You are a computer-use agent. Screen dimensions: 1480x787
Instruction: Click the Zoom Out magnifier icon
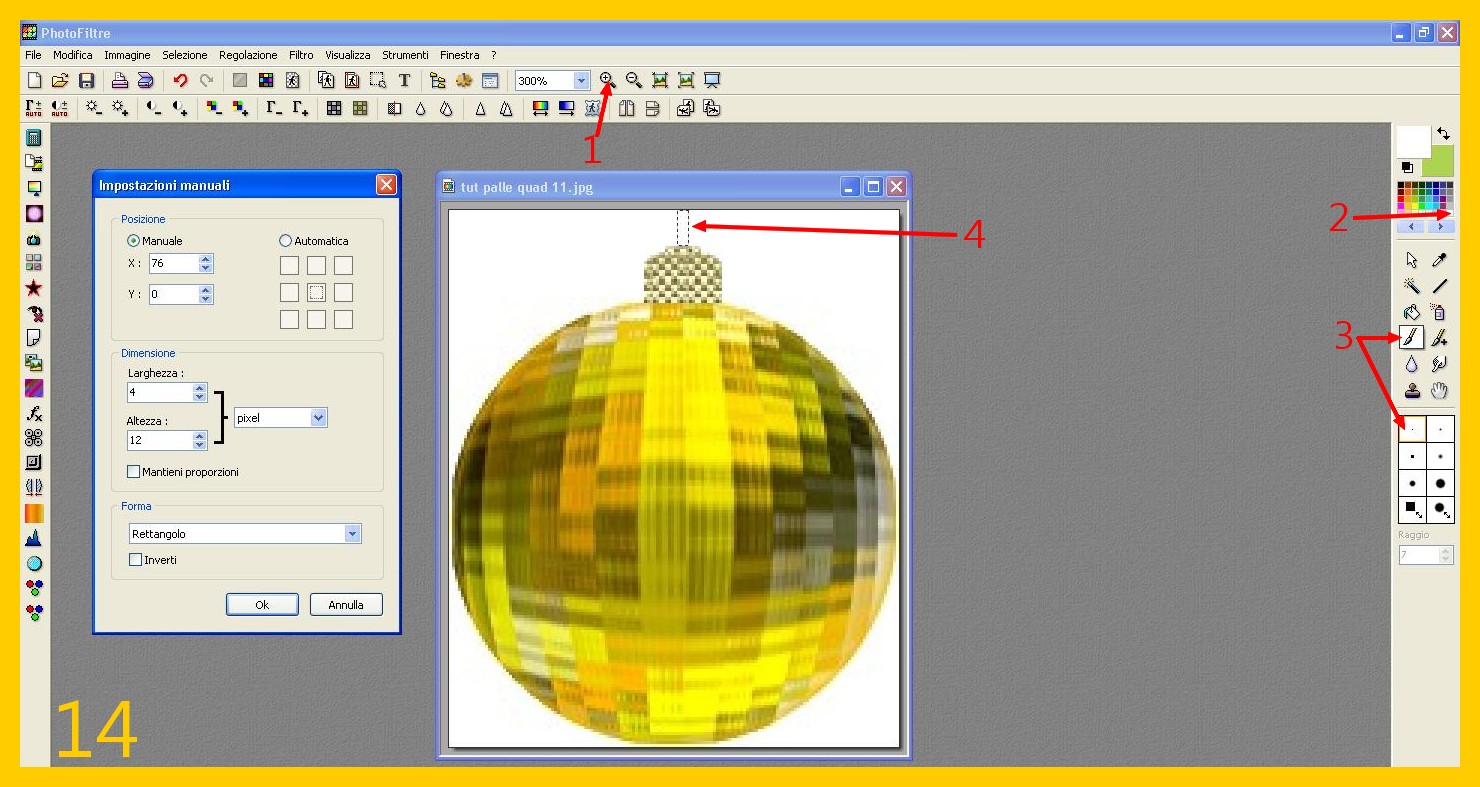click(633, 80)
